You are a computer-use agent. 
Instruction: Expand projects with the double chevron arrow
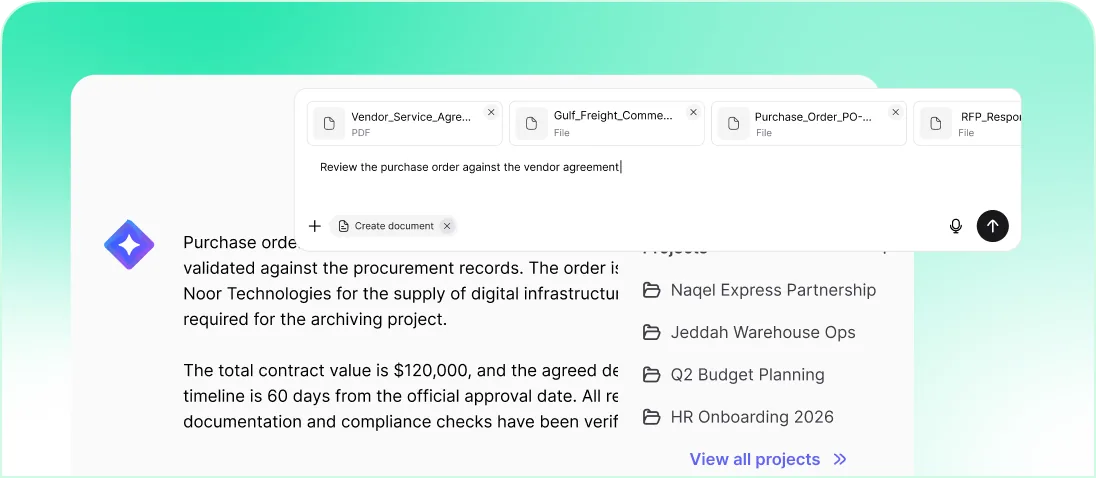point(840,459)
